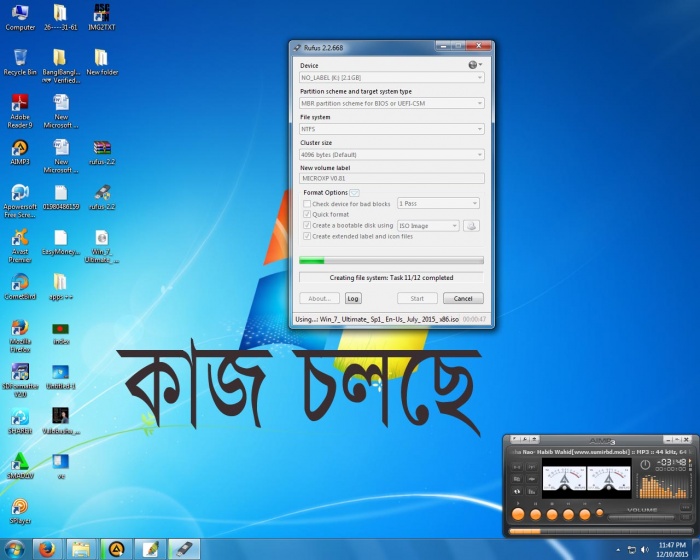Toggle 'Check device for bad blocks' checkbox
This screenshot has height=560, width=700.
click(307, 203)
